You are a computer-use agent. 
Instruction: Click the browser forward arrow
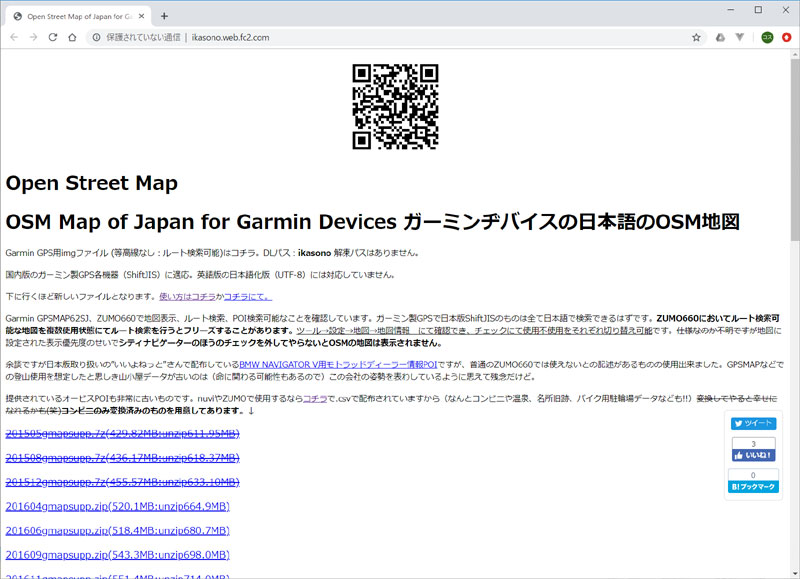(x=34, y=37)
